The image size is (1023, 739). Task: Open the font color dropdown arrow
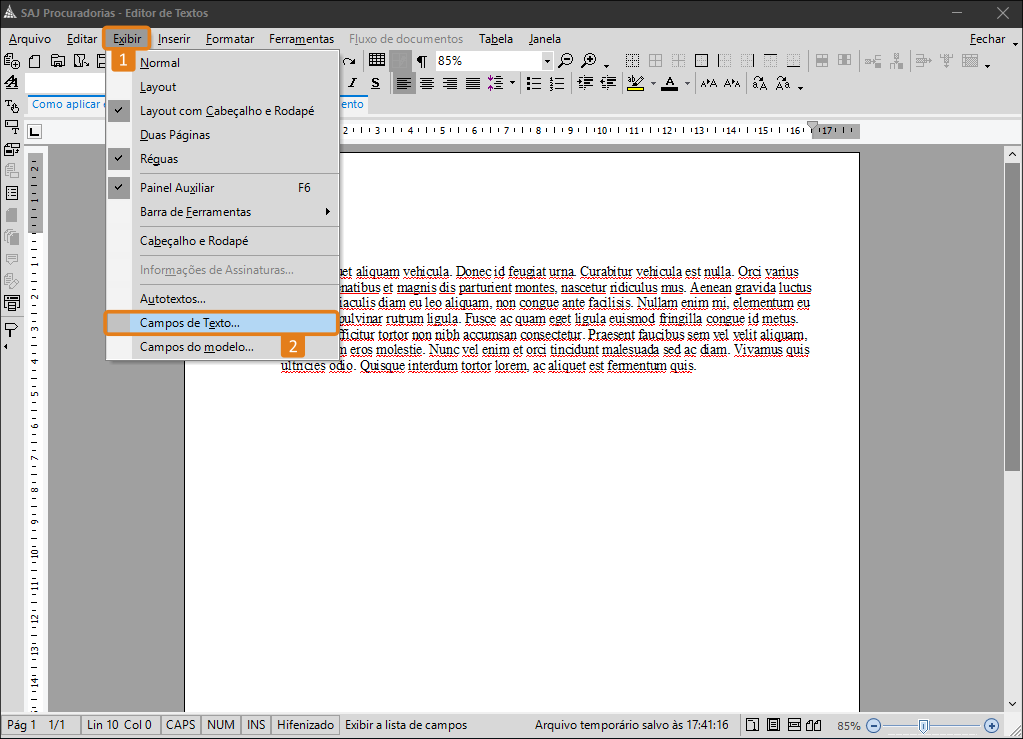[x=687, y=84]
